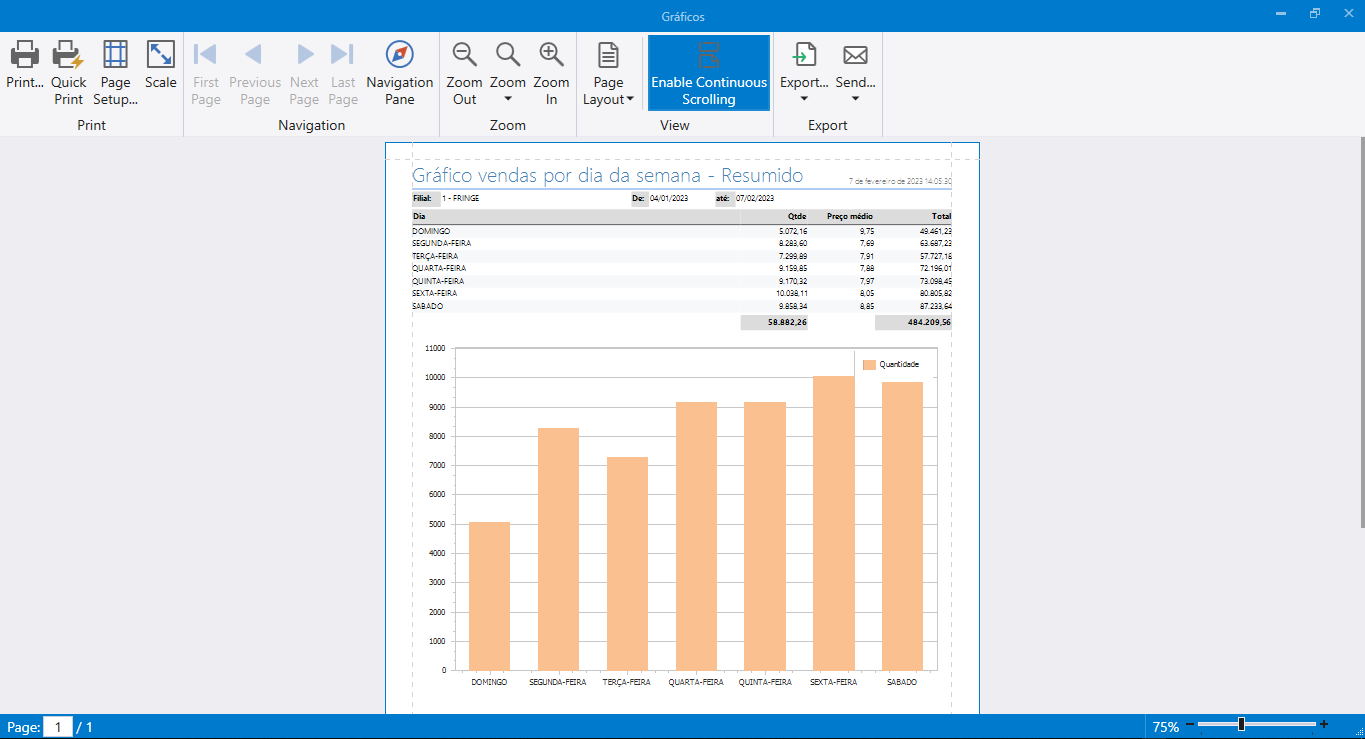Viewport: 1365px width, 739px height.
Task: Expand the Export options dropdown
Action: (x=804, y=99)
